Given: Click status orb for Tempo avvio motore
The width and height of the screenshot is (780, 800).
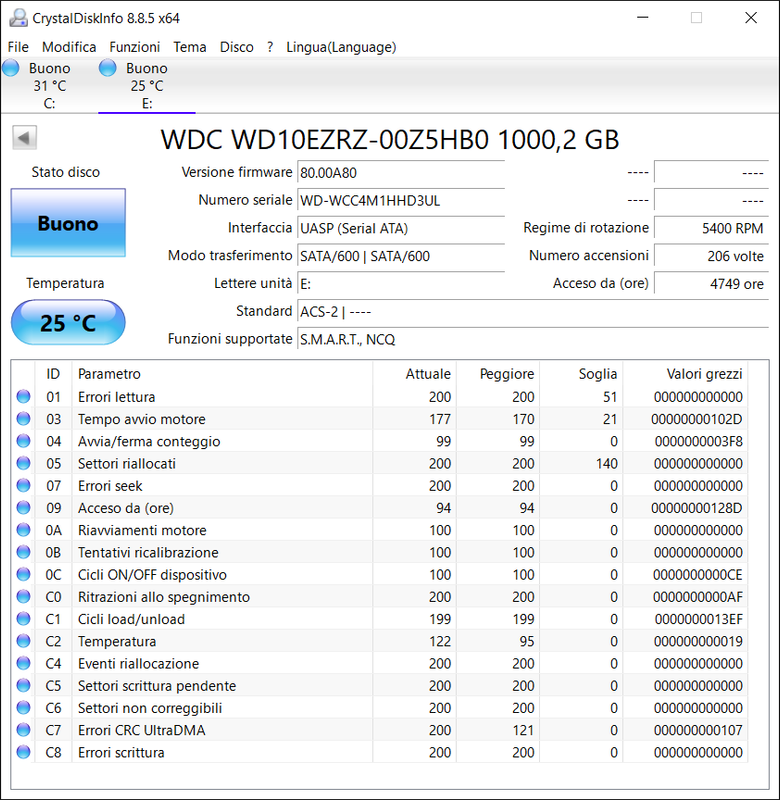Looking at the screenshot, I should (x=23, y=419).
